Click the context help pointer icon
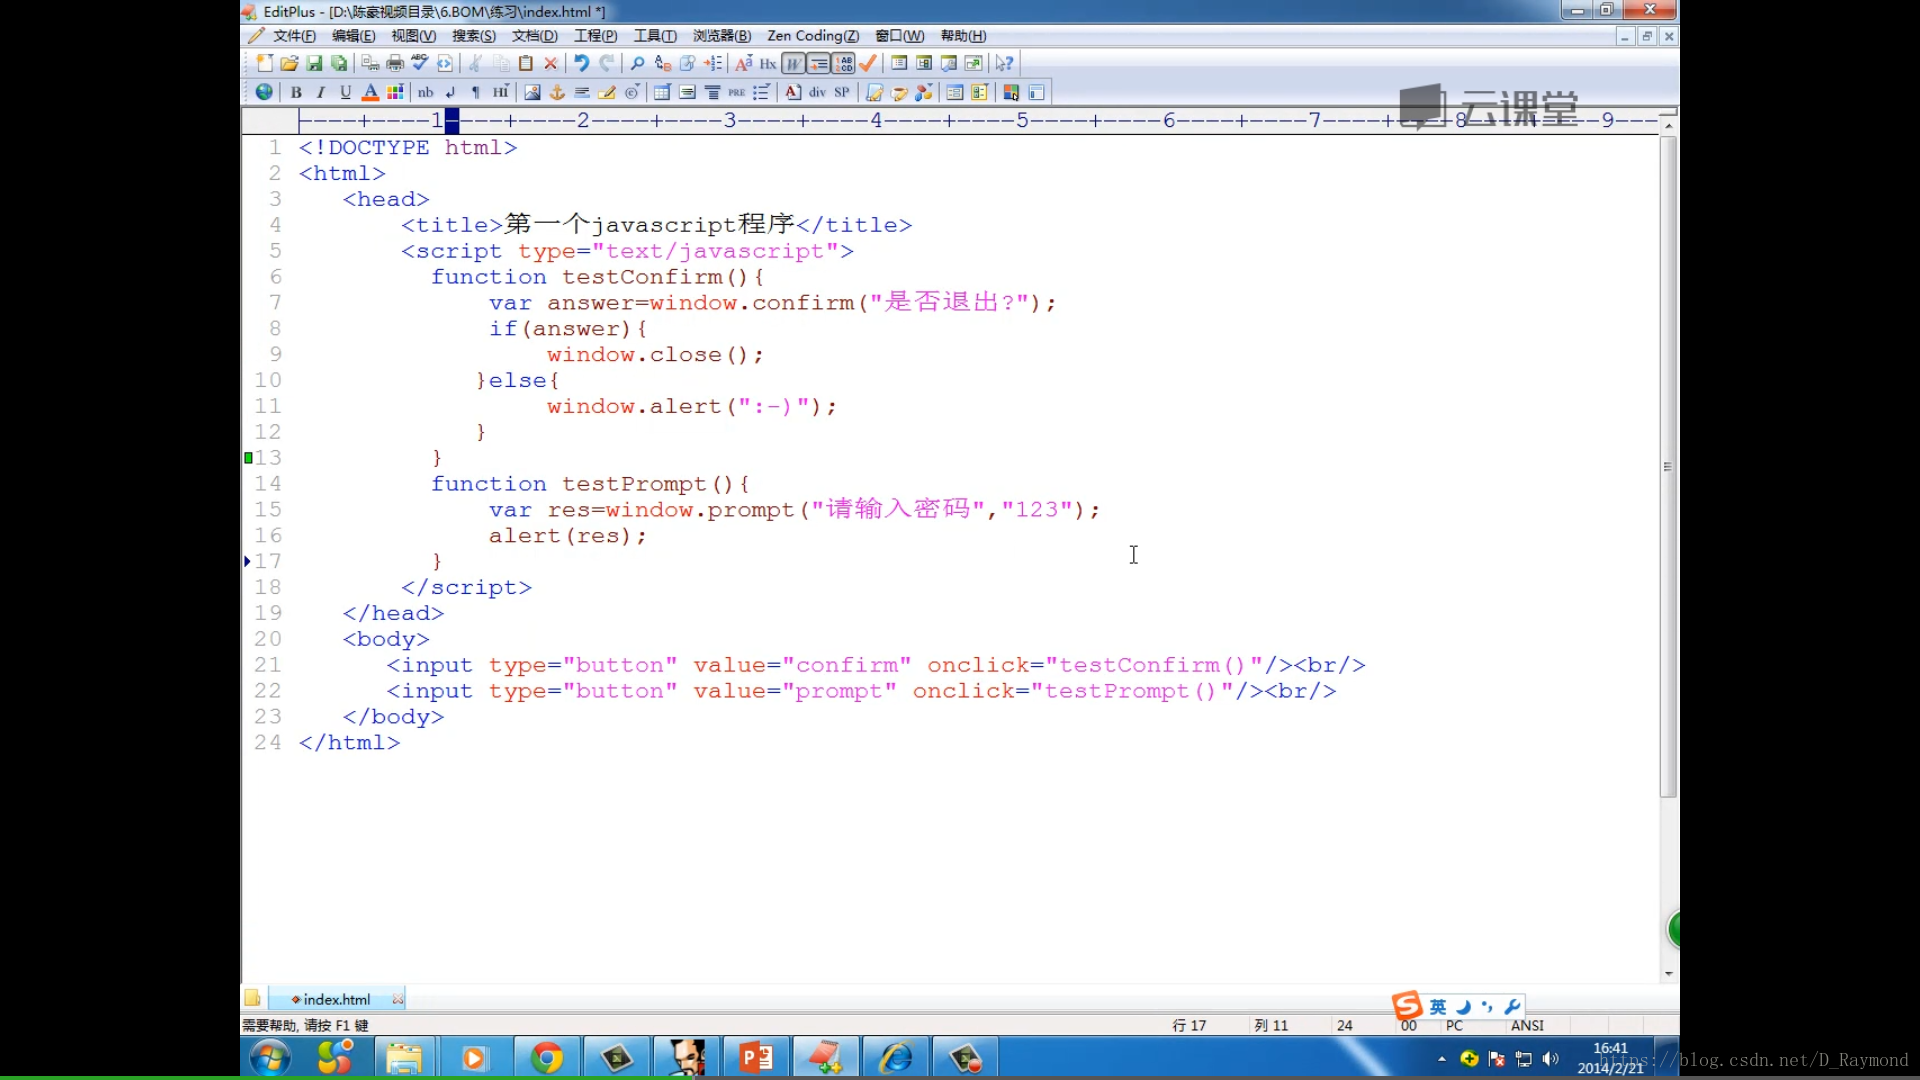The height and width of the screenshot is (1080, 1920). 1004,63
